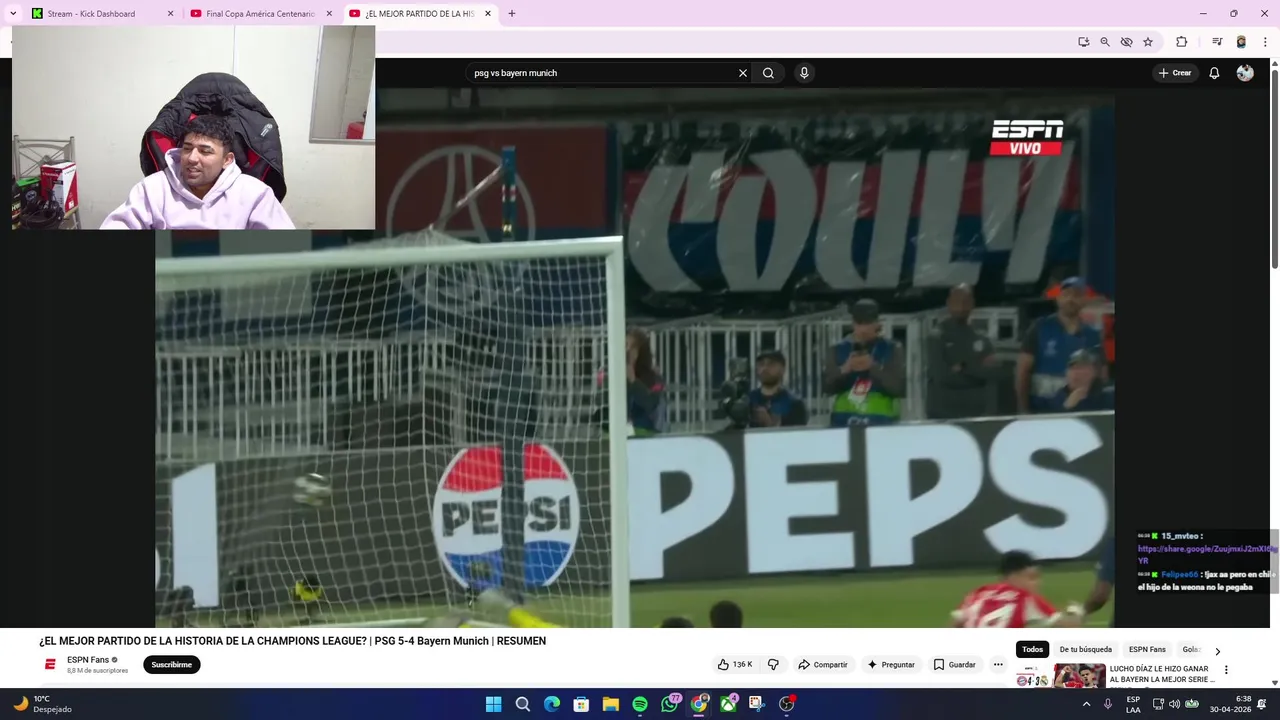The width and height of the screenshot is (1280, 720).
Task: Save the video with Guardar
Action: tap(954, 665)
